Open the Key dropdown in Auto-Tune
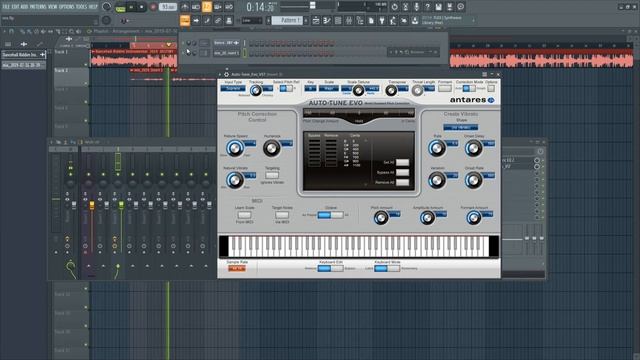 point(310,88)
